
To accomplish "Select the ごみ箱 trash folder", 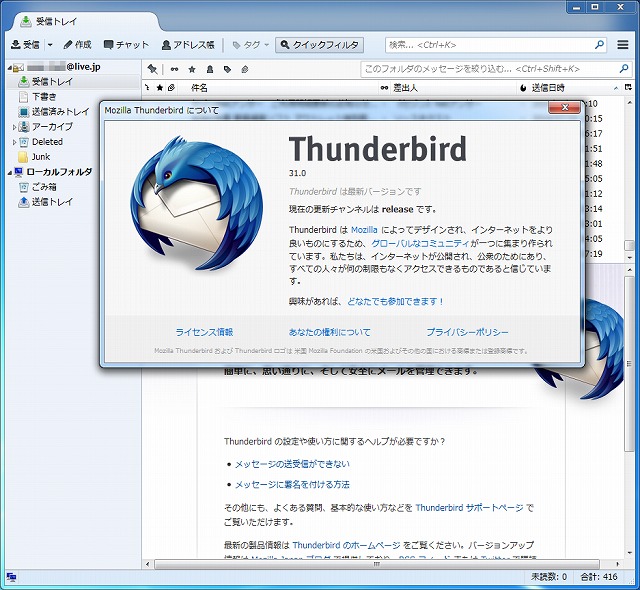I will 38,187.
